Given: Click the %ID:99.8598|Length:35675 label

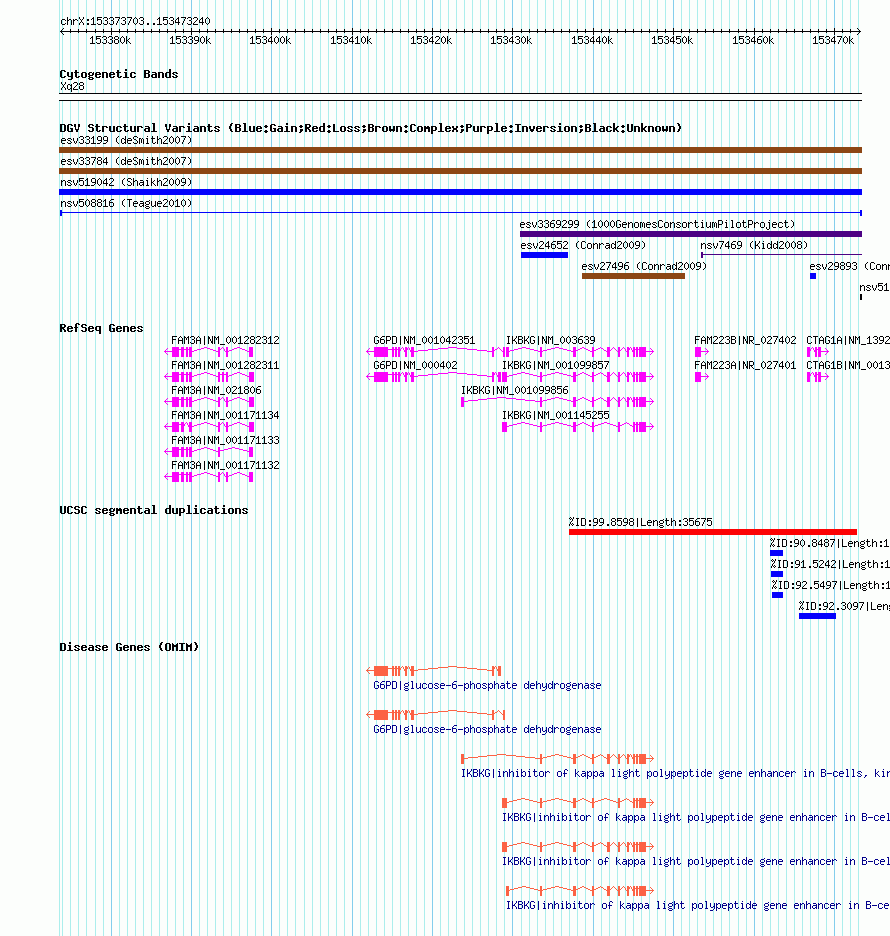Looking at the screenshot, I should pos(640,522).
